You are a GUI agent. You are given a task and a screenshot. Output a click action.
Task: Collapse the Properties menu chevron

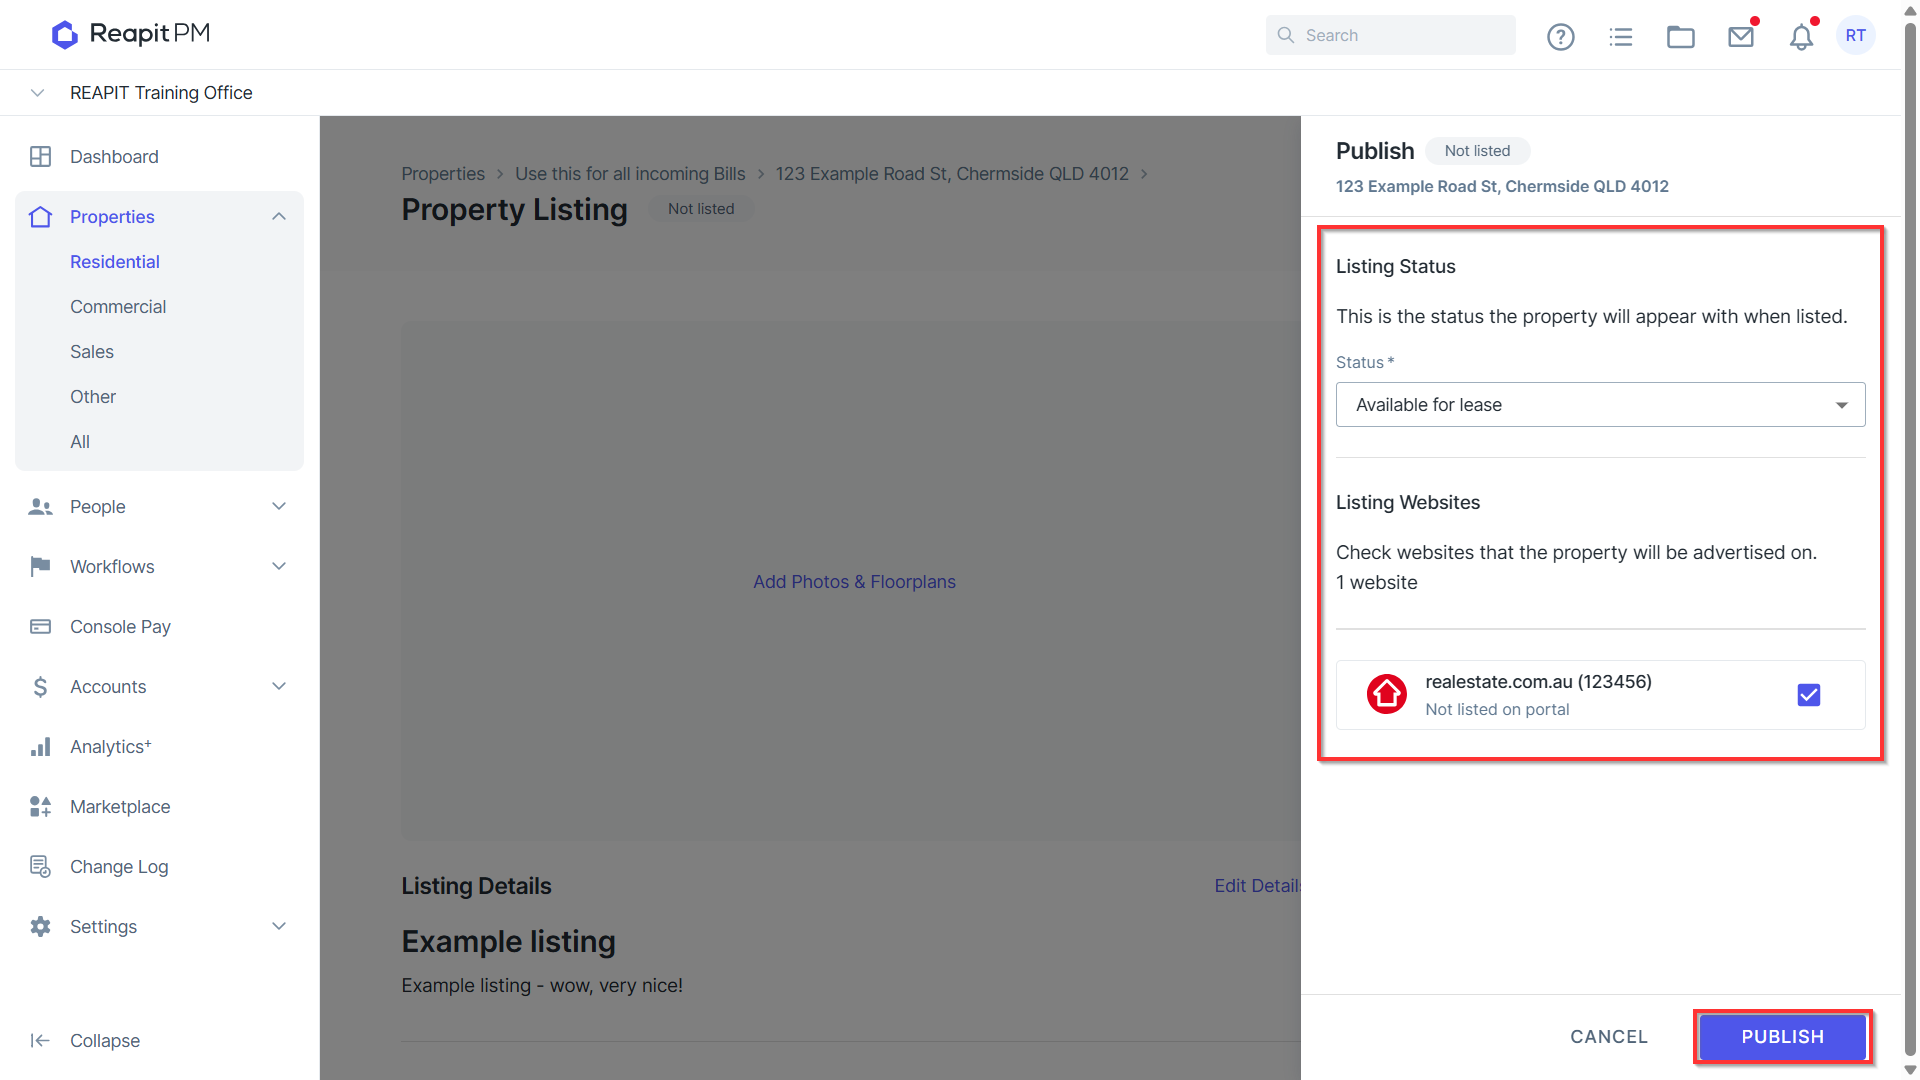point(279,217)
